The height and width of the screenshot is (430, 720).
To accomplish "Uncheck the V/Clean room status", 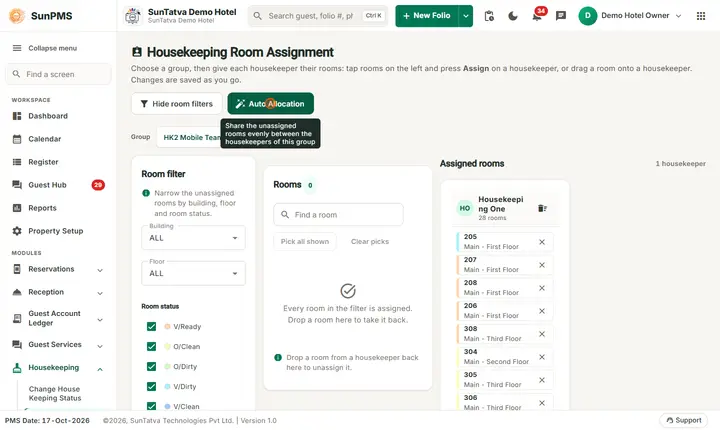I will (151, 406).
